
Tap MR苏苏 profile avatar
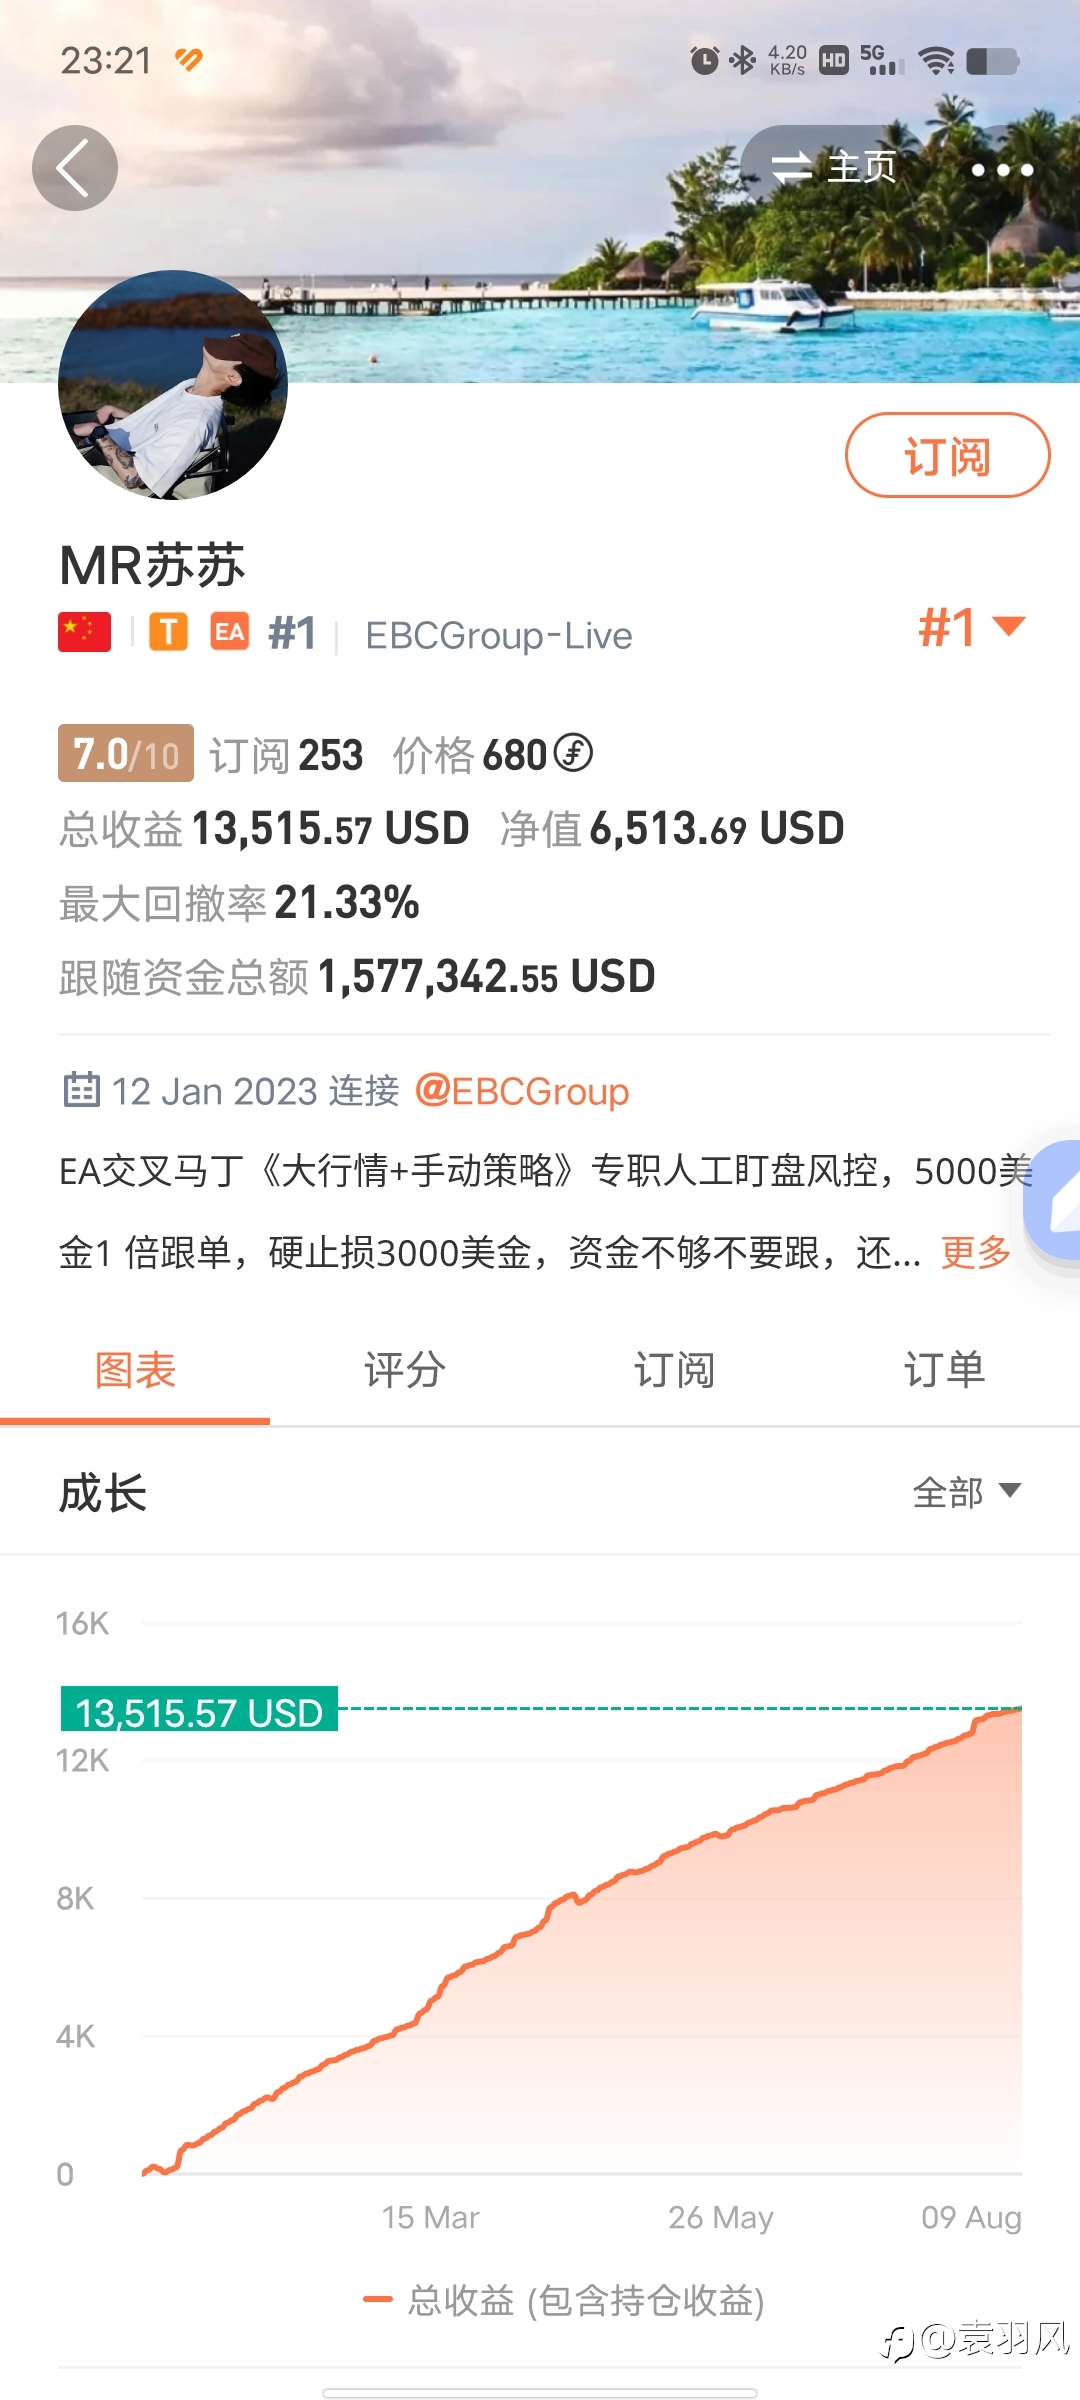pos(173,385)
